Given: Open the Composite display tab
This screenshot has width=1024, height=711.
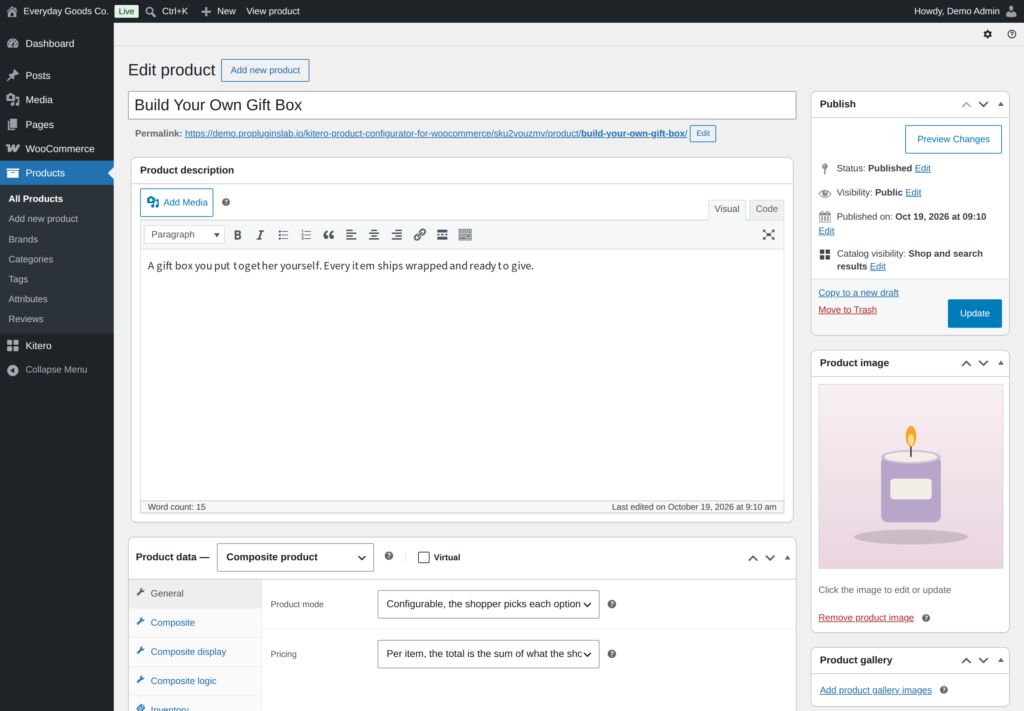Looking at the screenshot, I should coord(195,652).
